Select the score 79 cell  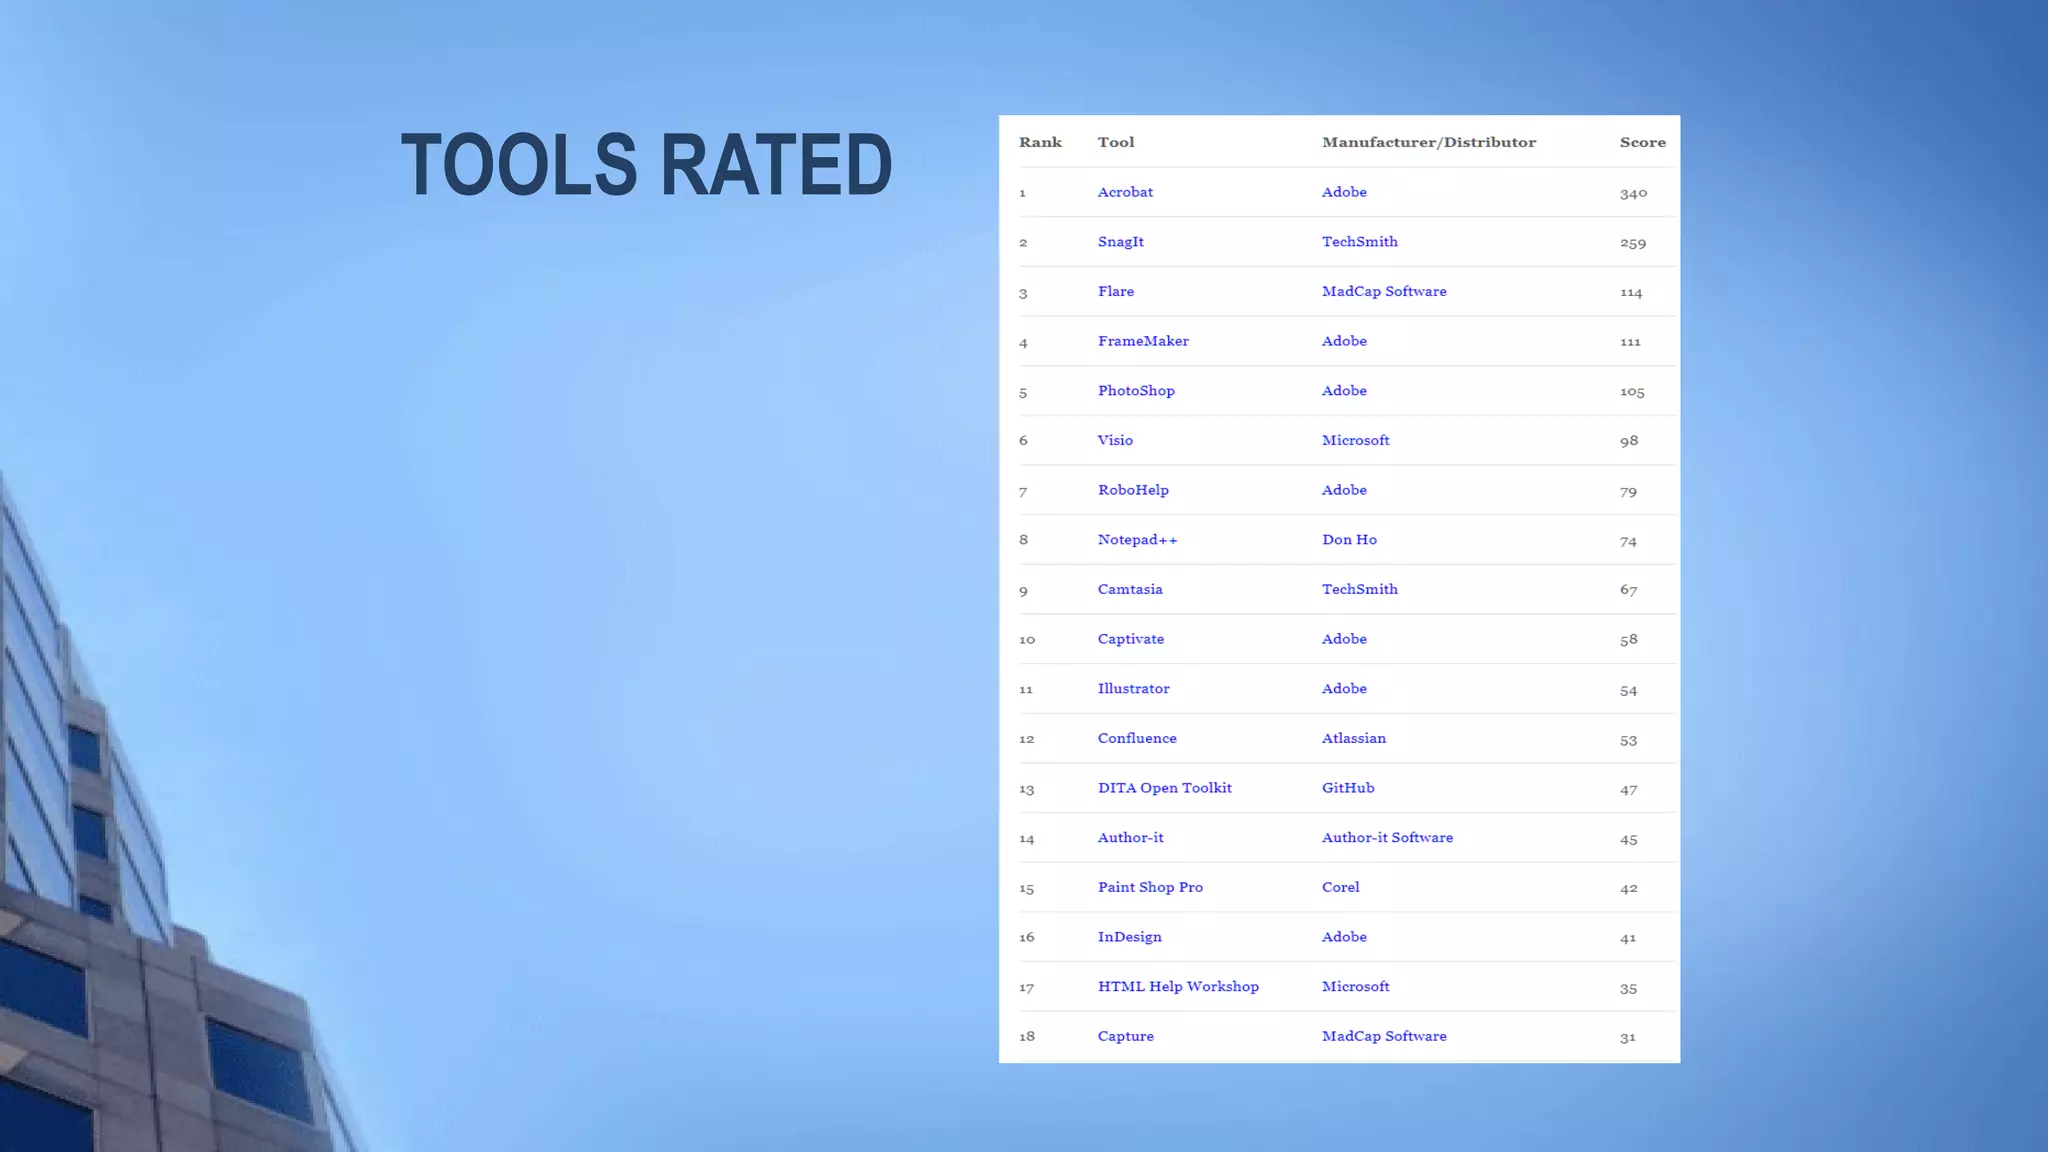[x=1628, y=491]
